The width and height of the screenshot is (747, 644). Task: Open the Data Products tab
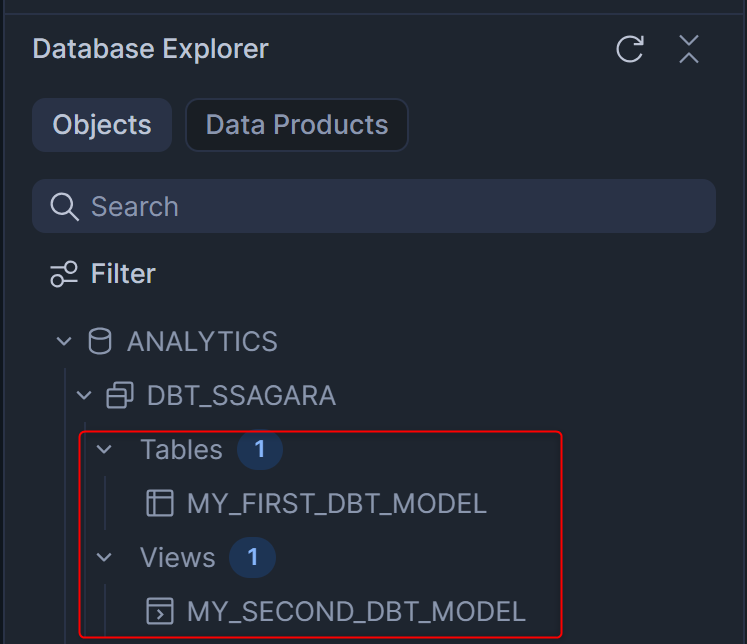[297, 125]
